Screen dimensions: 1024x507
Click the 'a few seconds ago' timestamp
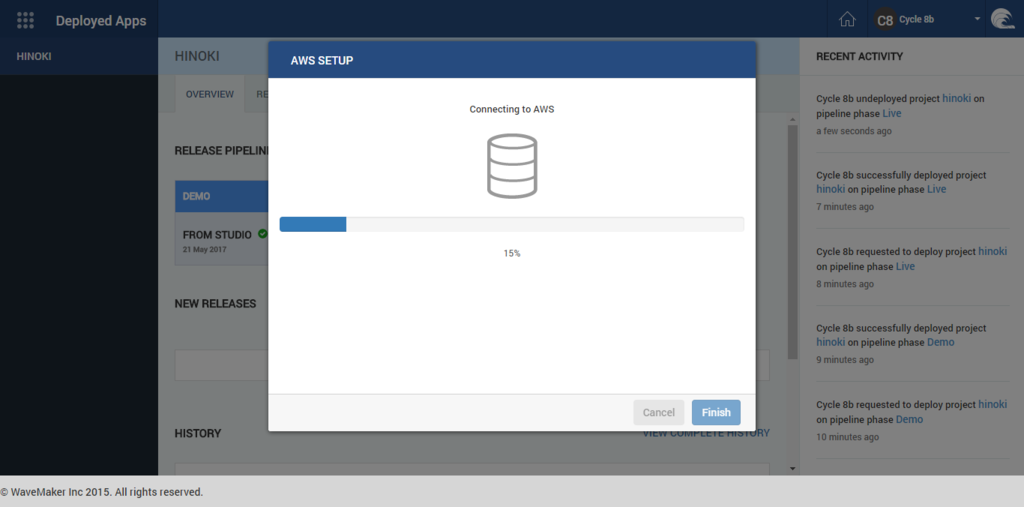[854, 131]
